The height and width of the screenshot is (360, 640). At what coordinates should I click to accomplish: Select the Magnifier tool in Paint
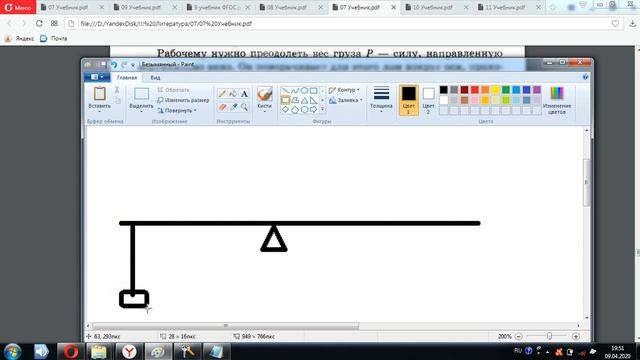(x=244, y=107)
